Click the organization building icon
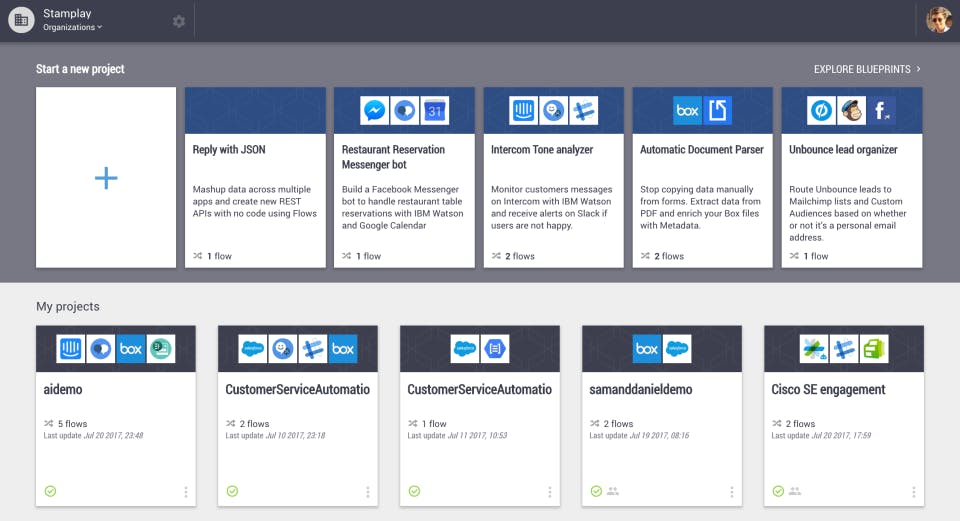 pos(21,20)
